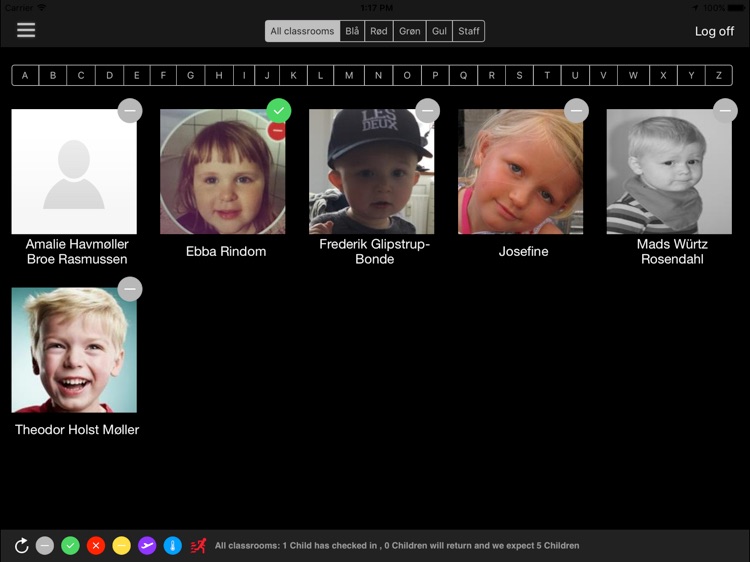Image resolution: width=750 pixels, height=562 pixels.
Task: Filter names by letter F
Action: pyautogui.click(x=163, y=76)
